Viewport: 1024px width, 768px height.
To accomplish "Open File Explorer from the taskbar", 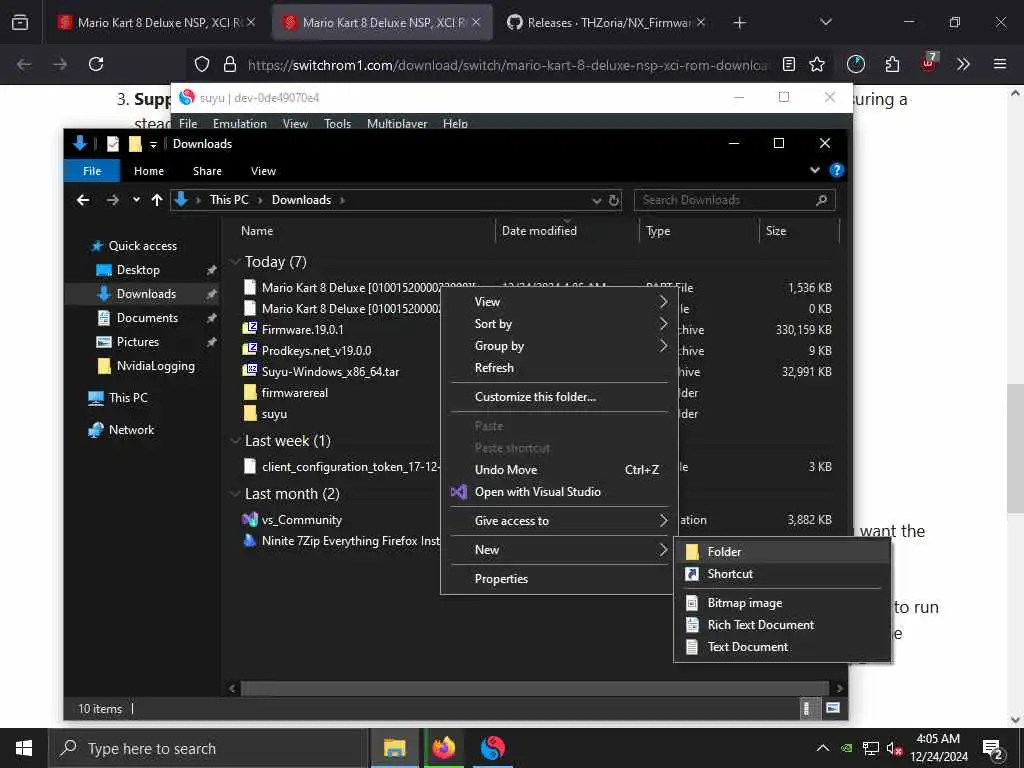I will click(394, 748).
